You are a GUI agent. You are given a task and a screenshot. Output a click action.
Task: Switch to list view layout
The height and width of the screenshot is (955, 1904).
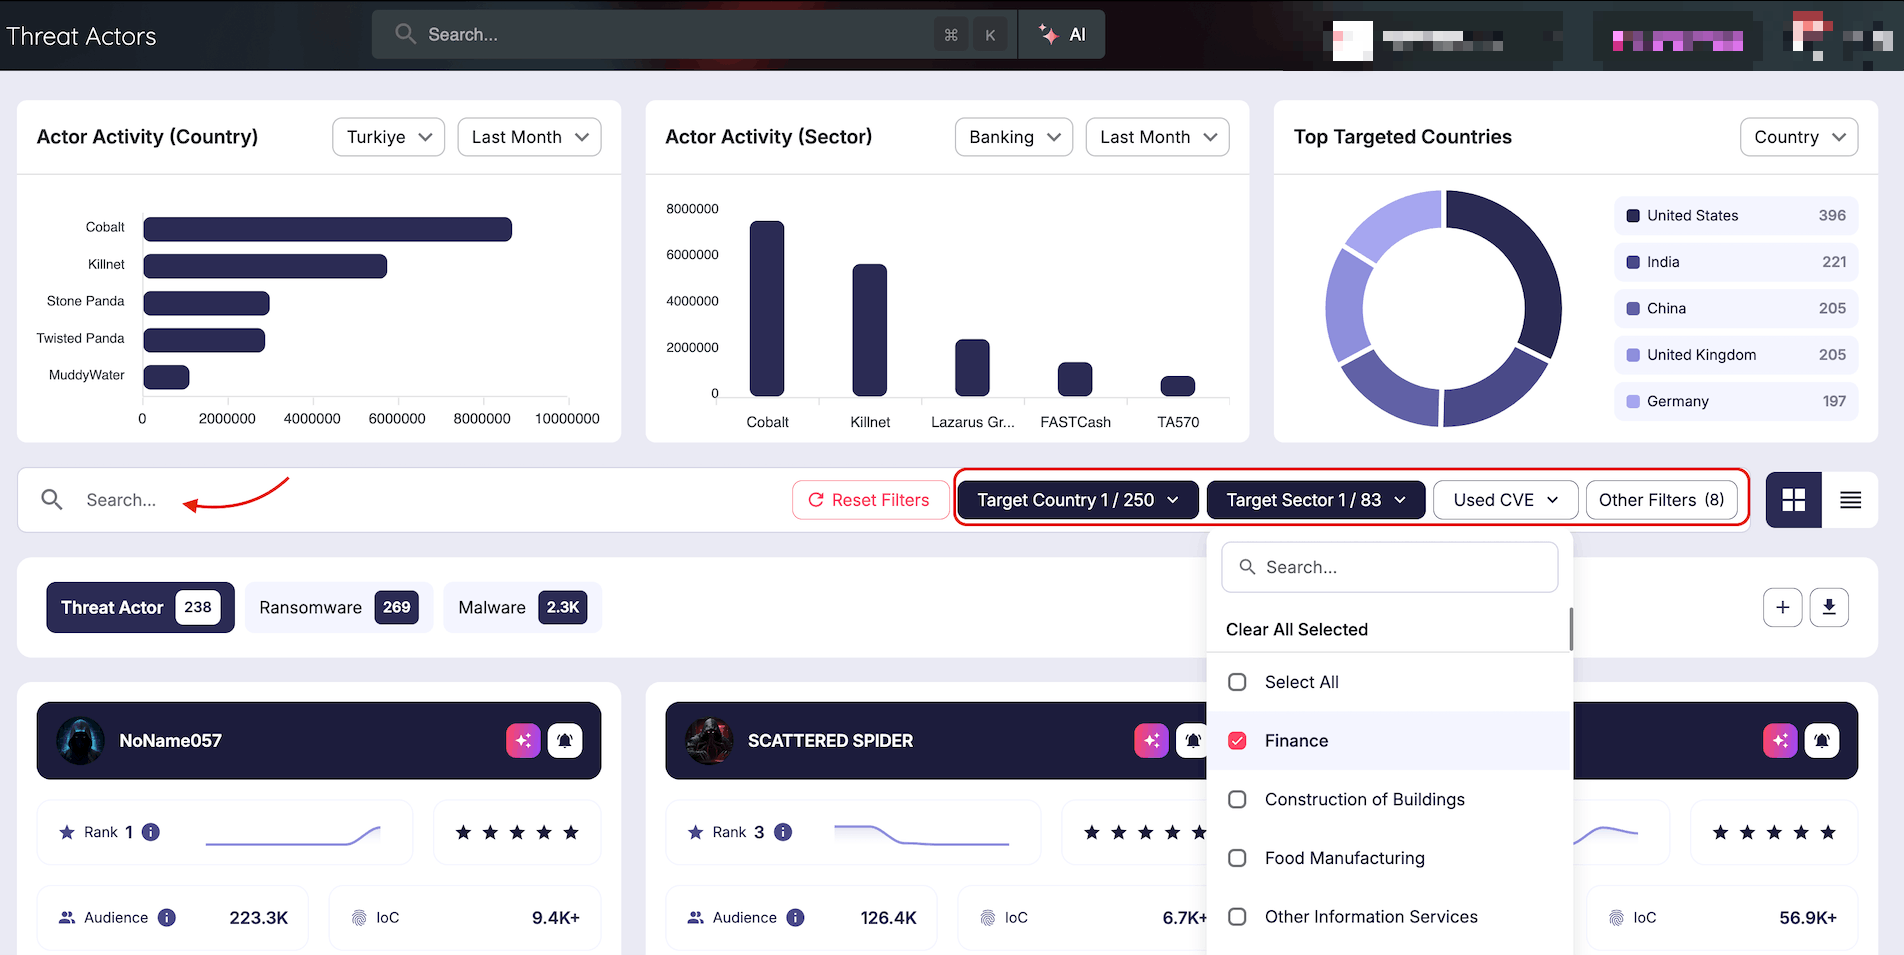click(1850, 500)
